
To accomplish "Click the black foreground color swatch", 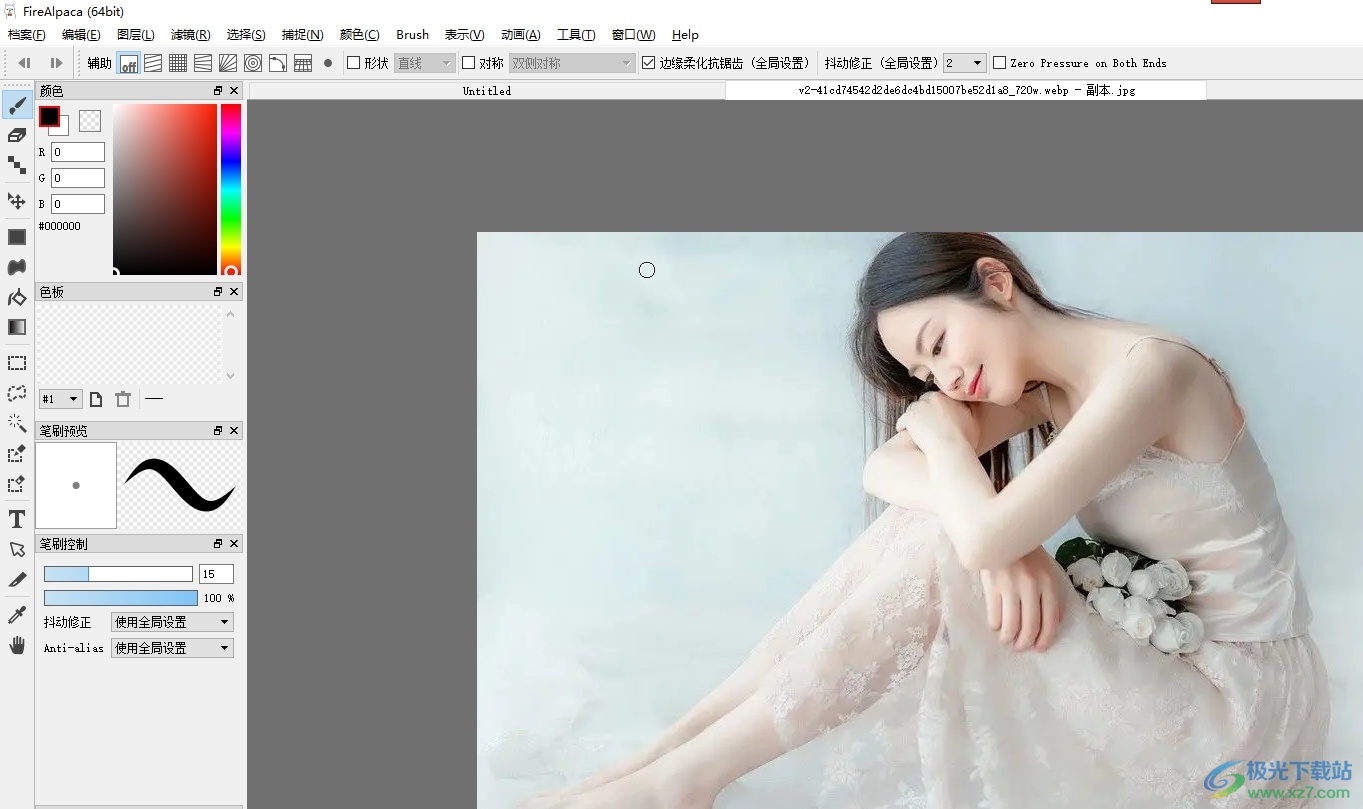I will pos(49,117).
